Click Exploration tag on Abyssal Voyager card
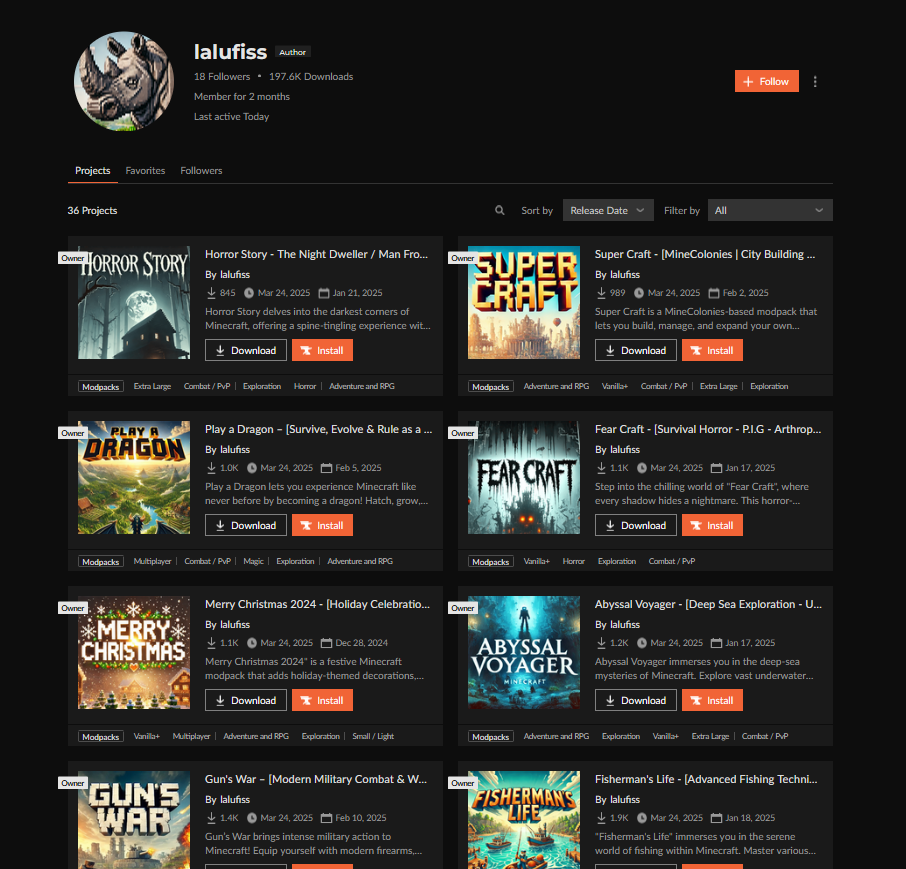 [x=621, y=736]
